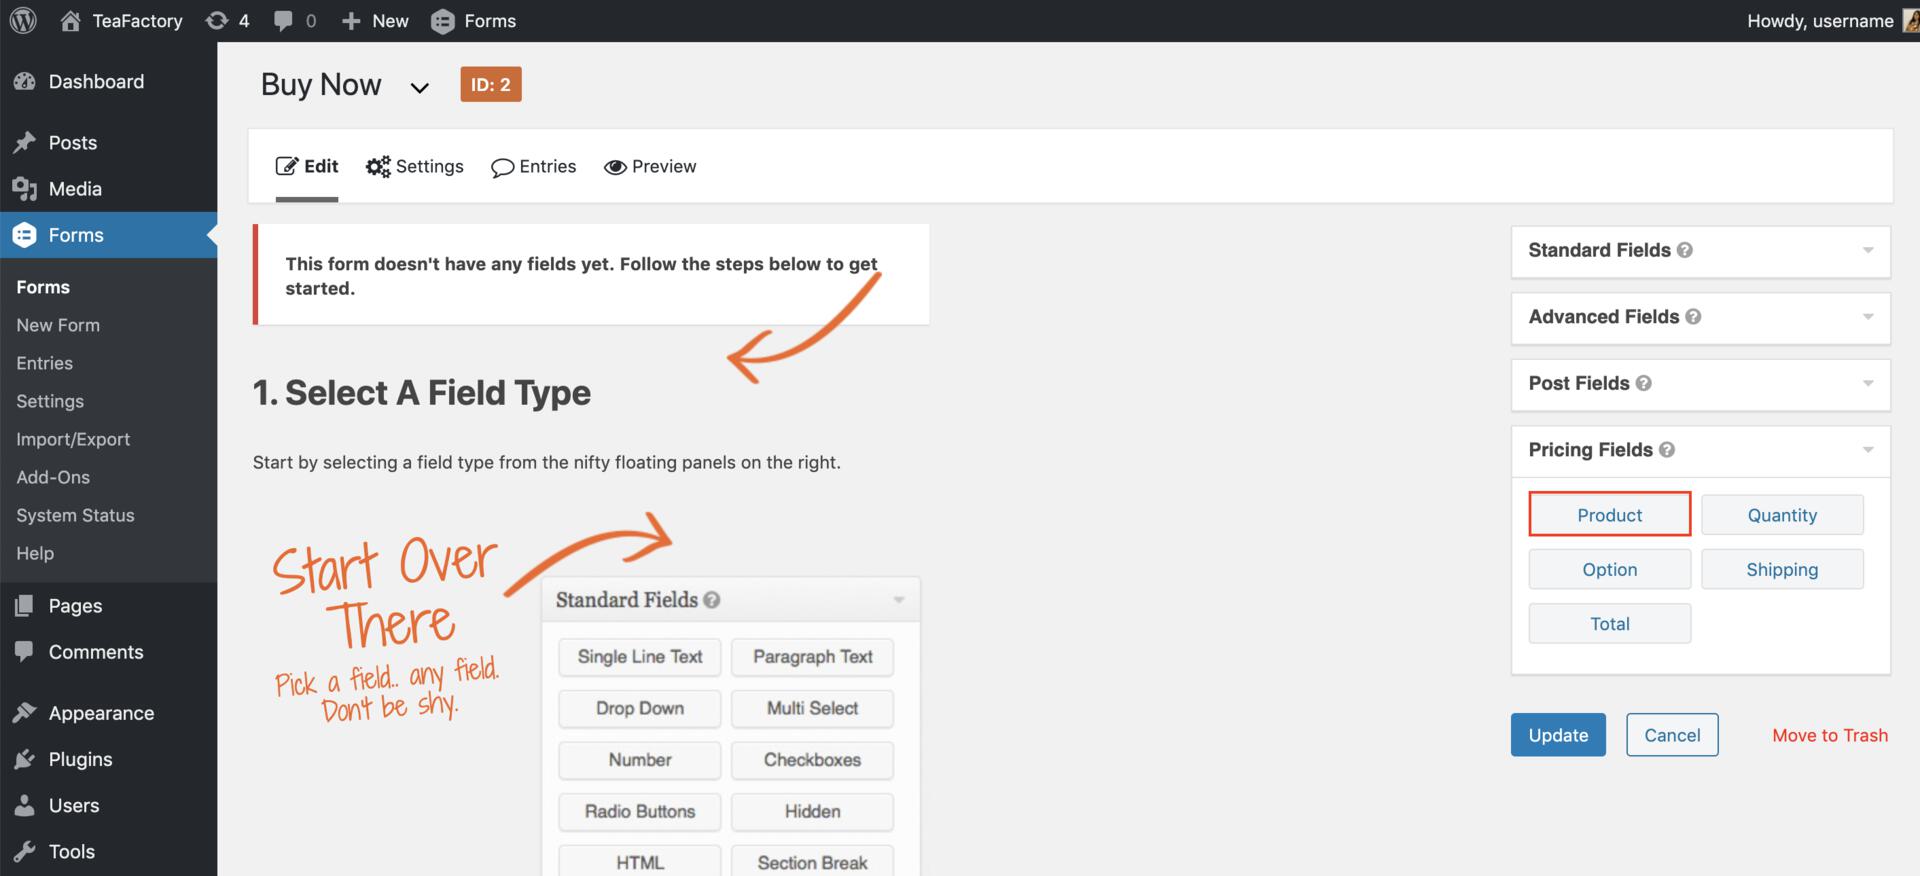This screenshot has height=876, width=1920.
Task: Click the Entries speech bubble icon
Action: [502, 168]
